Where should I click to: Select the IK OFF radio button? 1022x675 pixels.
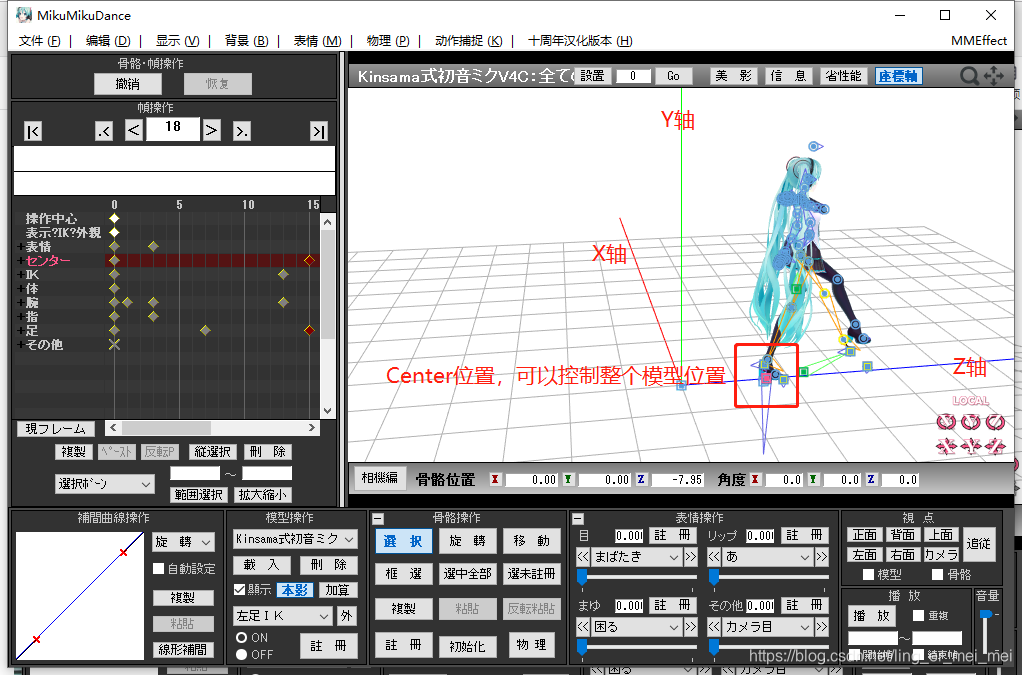[x=242, y=654]
